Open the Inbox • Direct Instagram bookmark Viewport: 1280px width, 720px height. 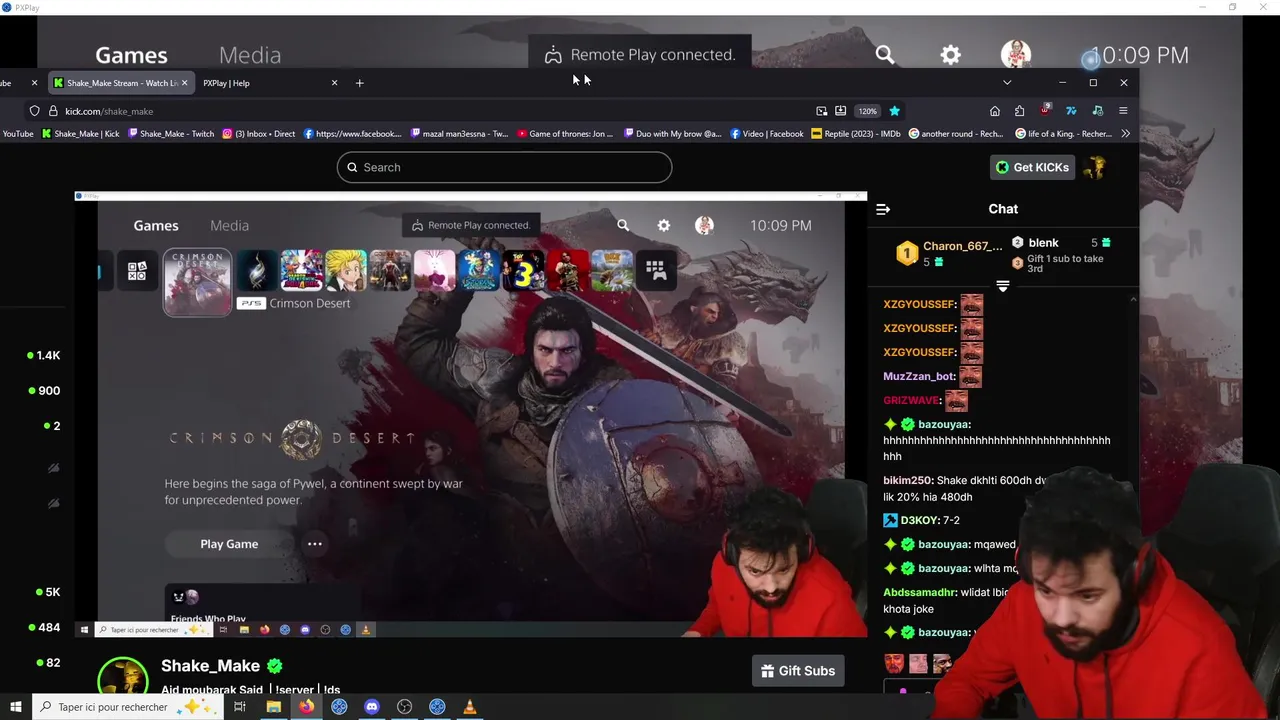coord(259,134)
